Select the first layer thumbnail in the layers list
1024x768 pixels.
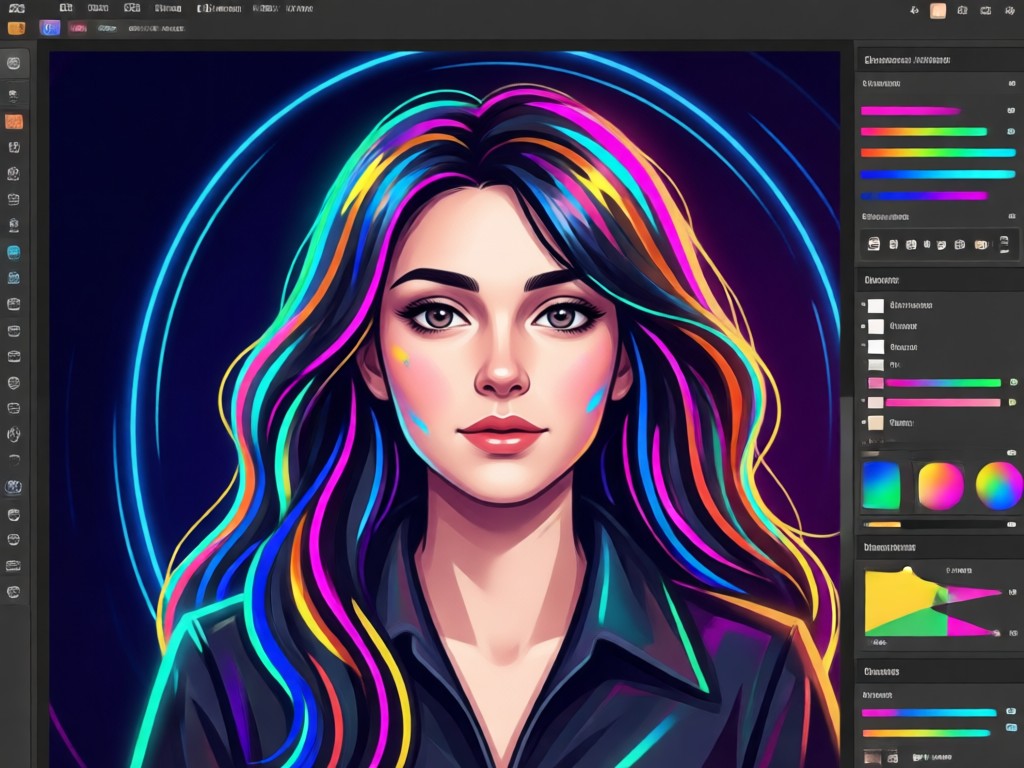876,305
